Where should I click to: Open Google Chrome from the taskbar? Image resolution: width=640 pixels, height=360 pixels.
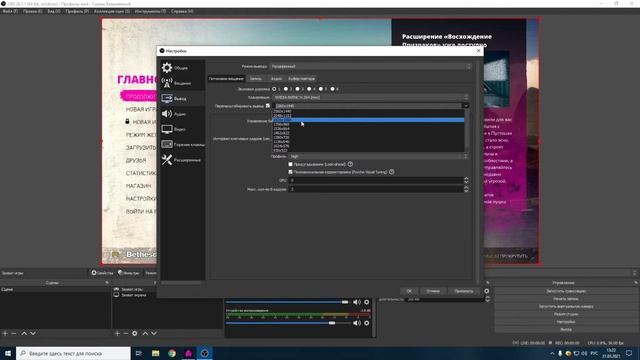click(172, 353)
